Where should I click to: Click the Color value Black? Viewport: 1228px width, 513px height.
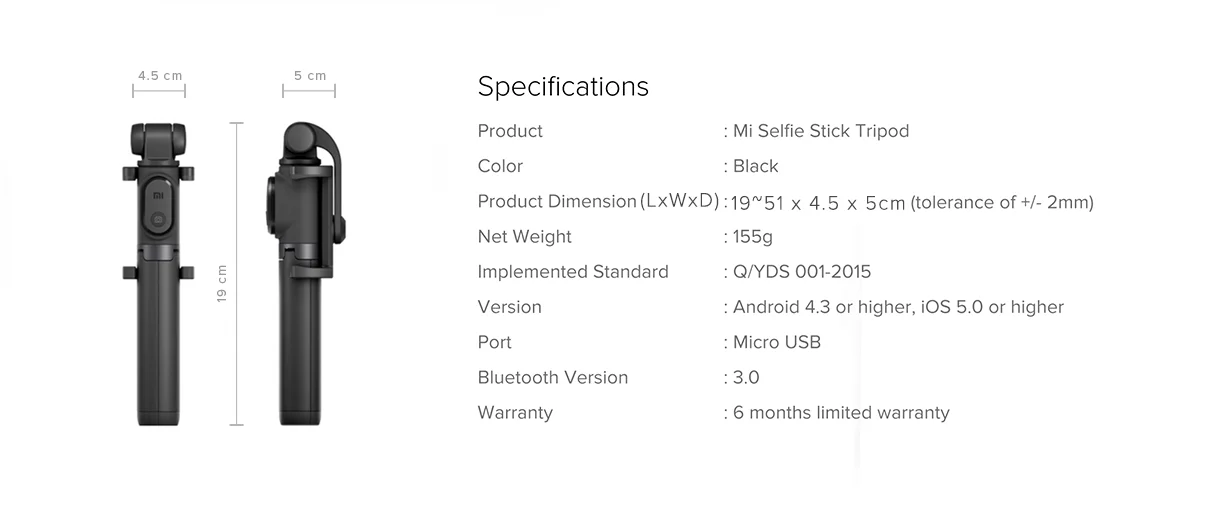point(755,166)
